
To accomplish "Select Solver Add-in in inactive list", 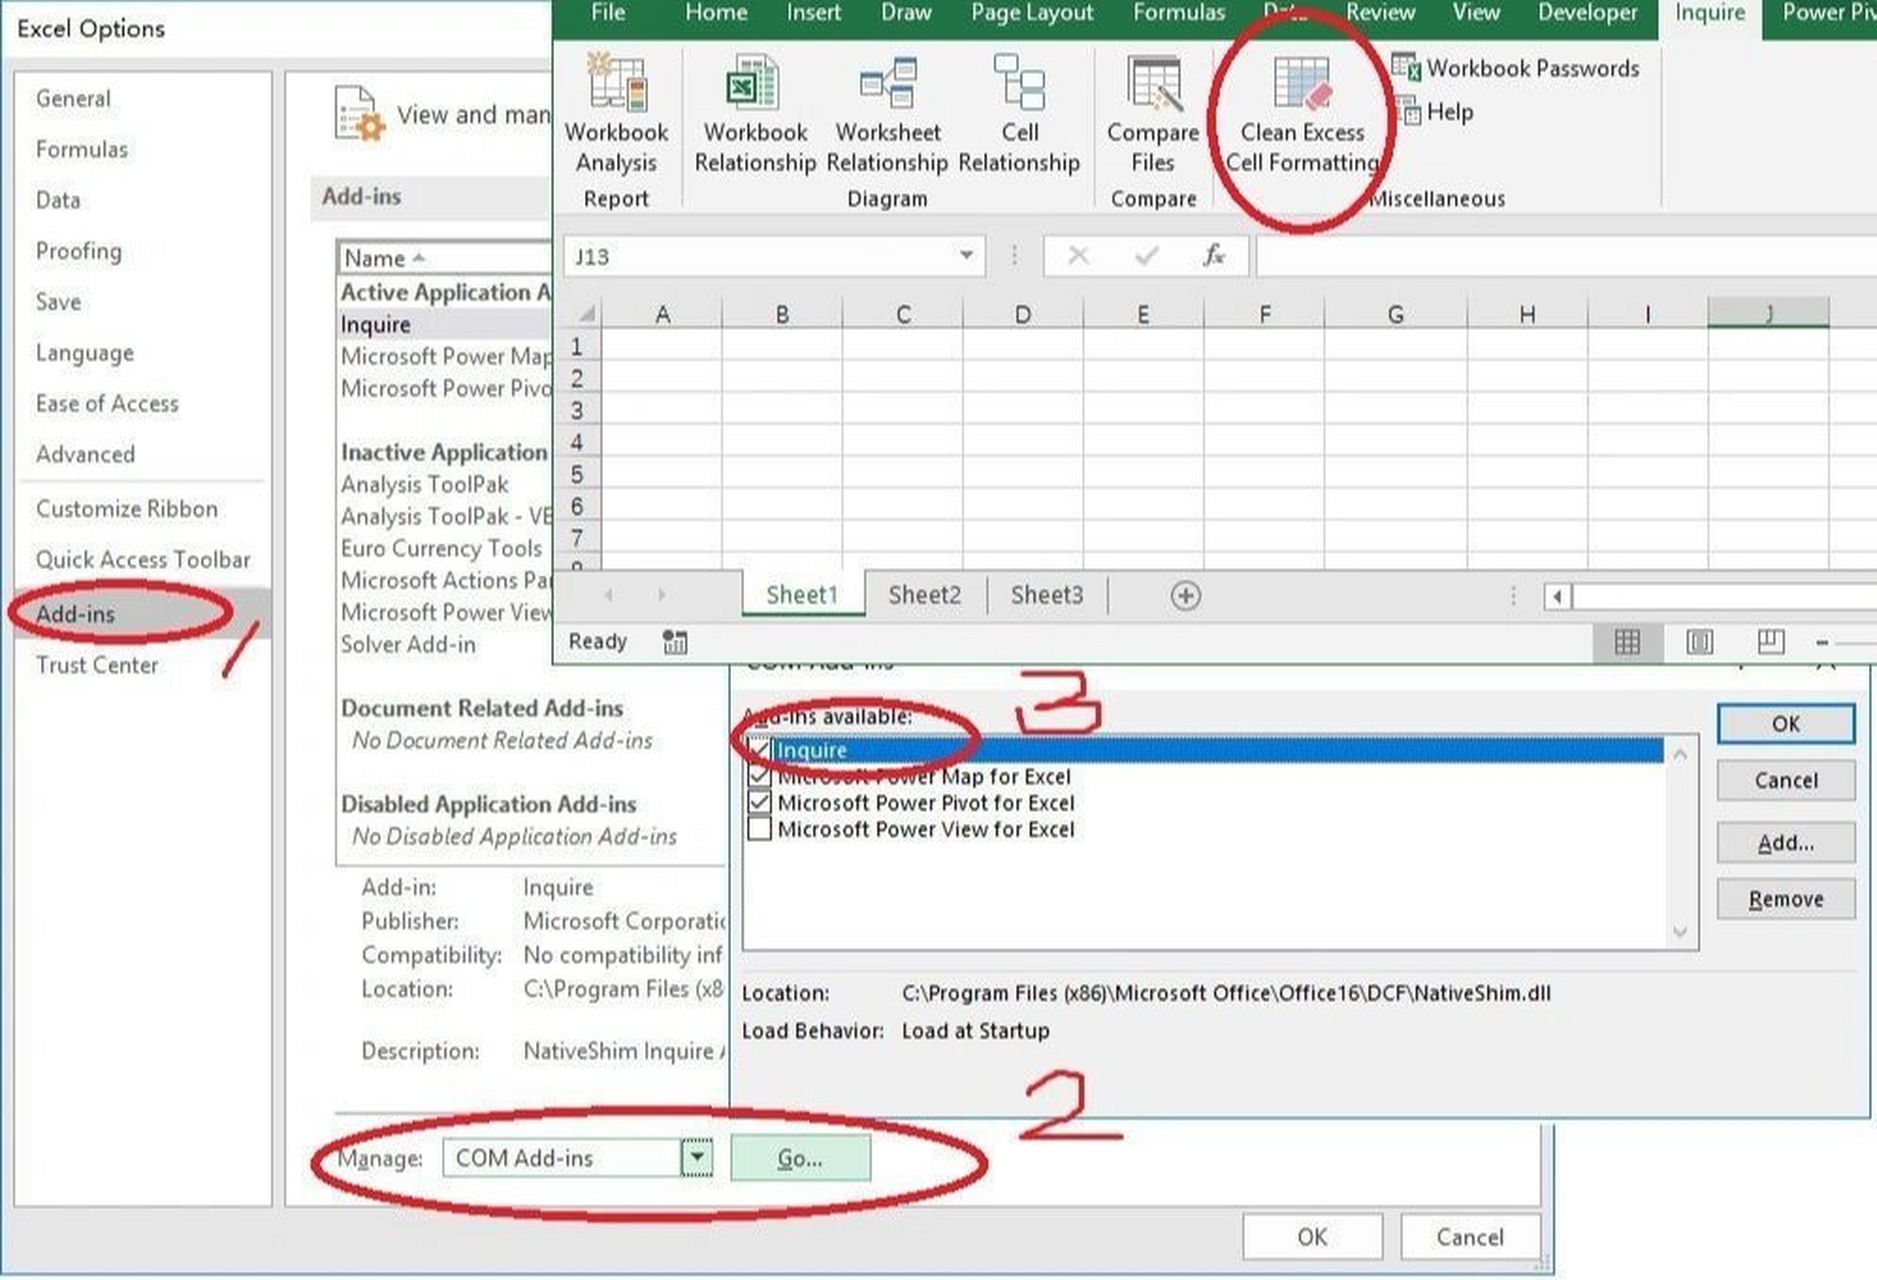I will click(x=408, y=644).
